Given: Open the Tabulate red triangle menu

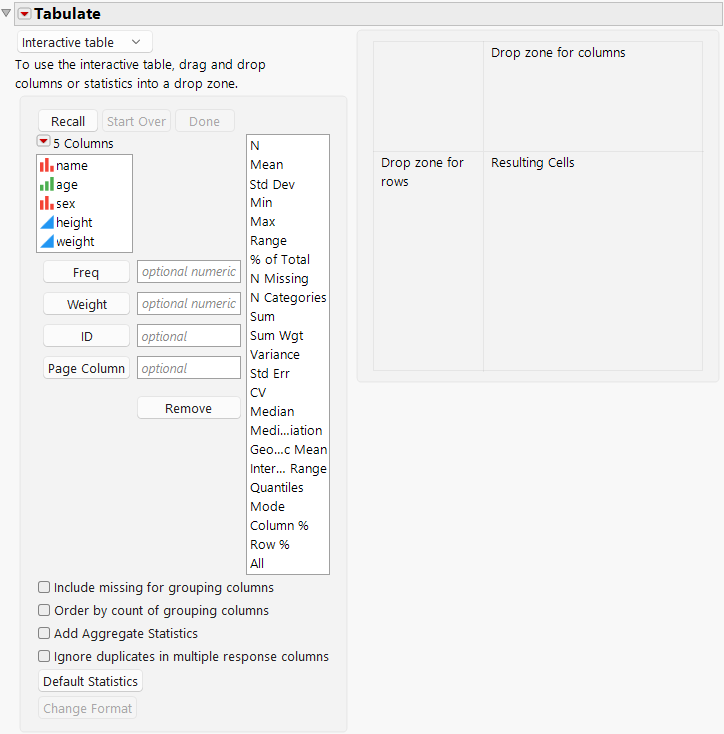Looking at the screenshot, I should pyautogui.click(x=24, y=14).
